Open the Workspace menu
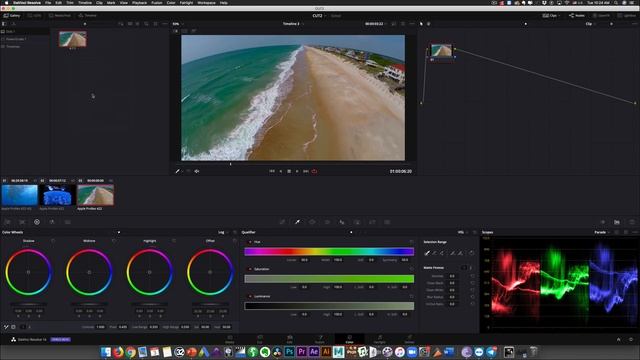This screenshot has width=640, height=360. pos(206,2)
